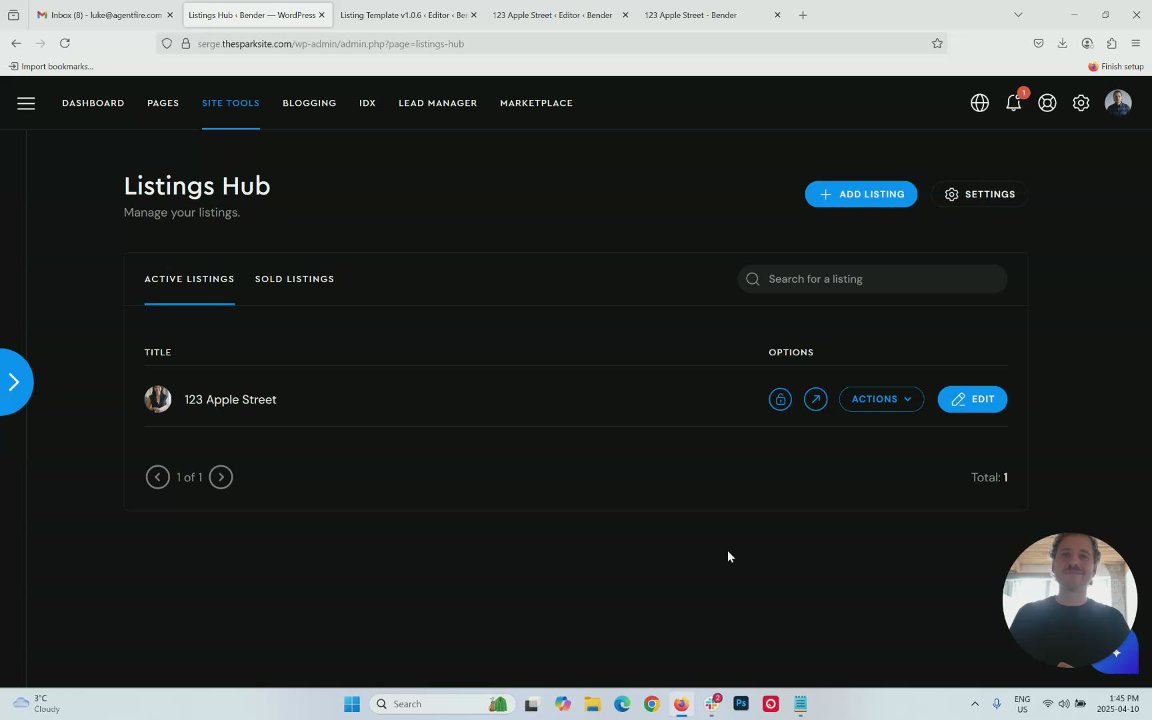Open a new browser tab
This screenshot has width=1152, height=720.
pos(802,15)
